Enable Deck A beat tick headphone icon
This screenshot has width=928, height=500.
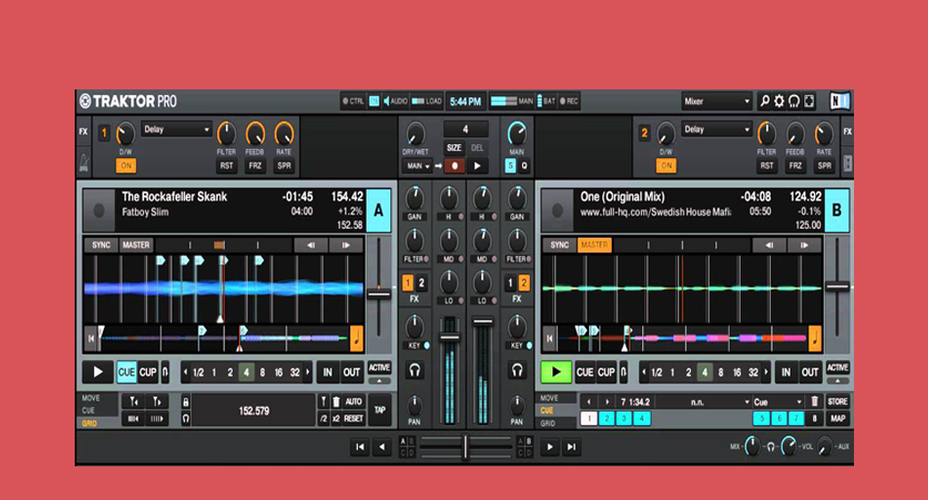pos(185,418)
